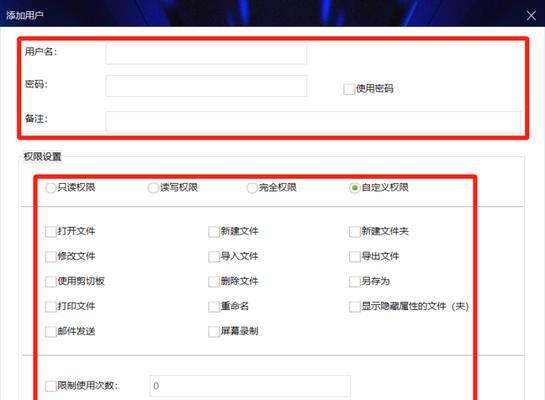The width and height of the screenshot is (545, 400).
Task: Check the 重命名 permission
Action: (214, 307)
